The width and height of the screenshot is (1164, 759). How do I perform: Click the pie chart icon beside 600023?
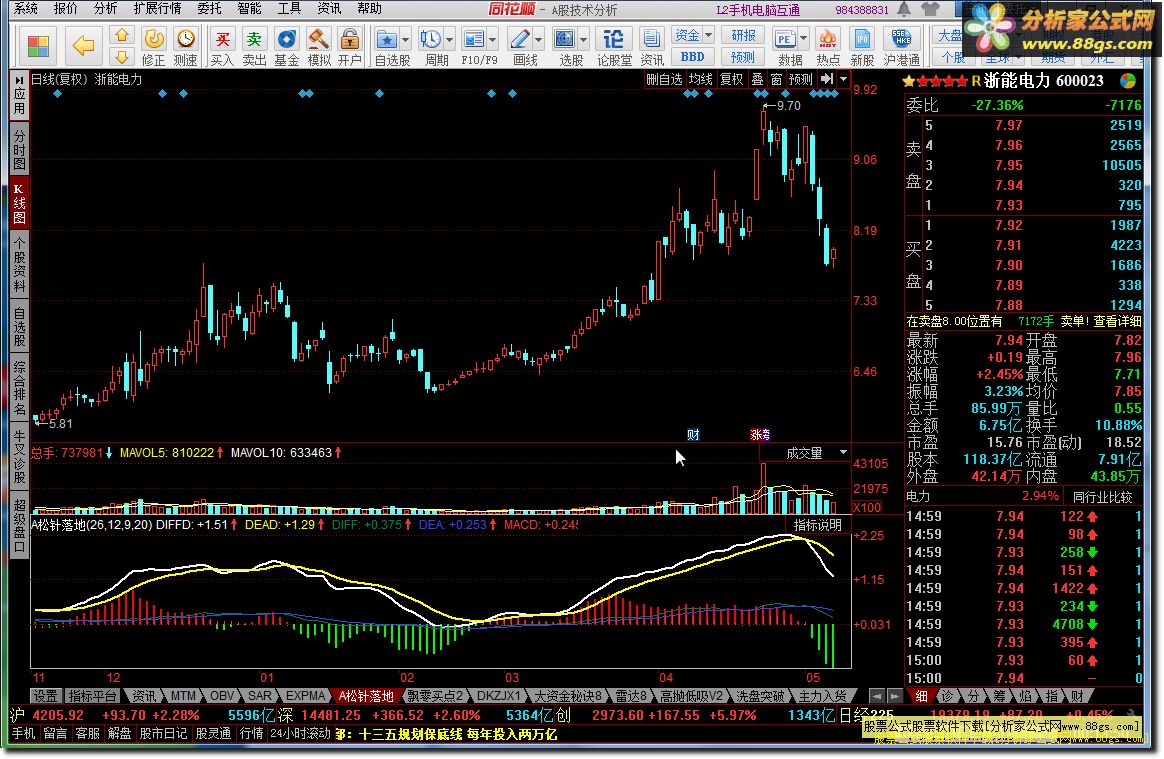point(1127,81)
